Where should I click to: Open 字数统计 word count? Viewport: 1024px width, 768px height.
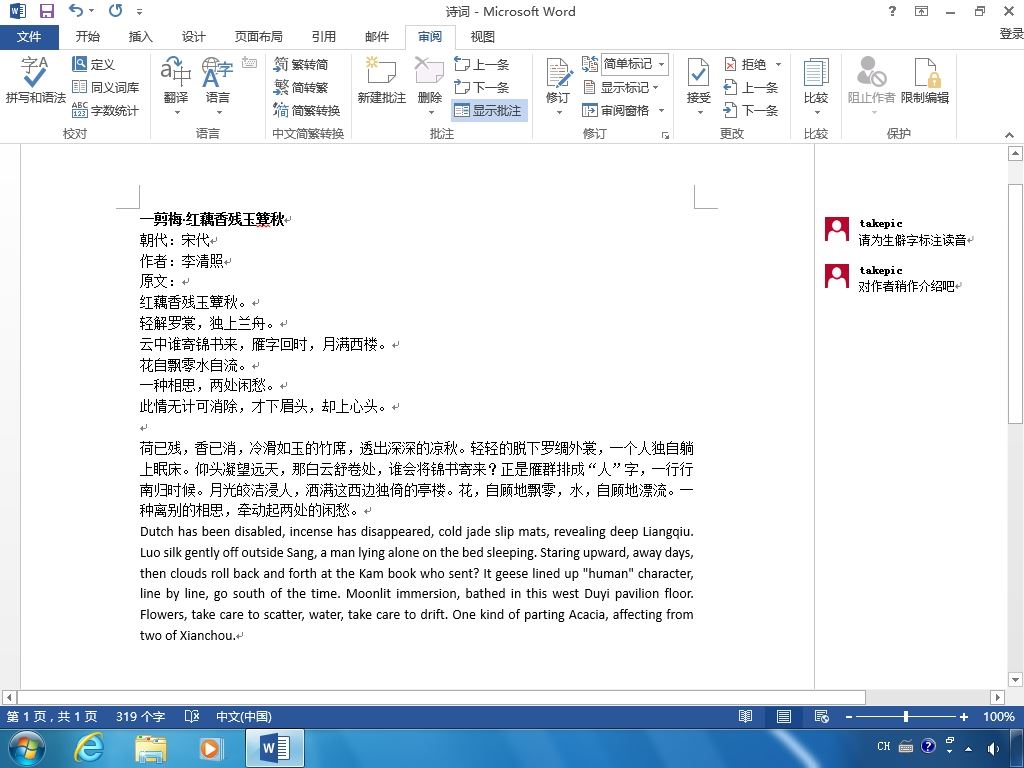[105, 110]
